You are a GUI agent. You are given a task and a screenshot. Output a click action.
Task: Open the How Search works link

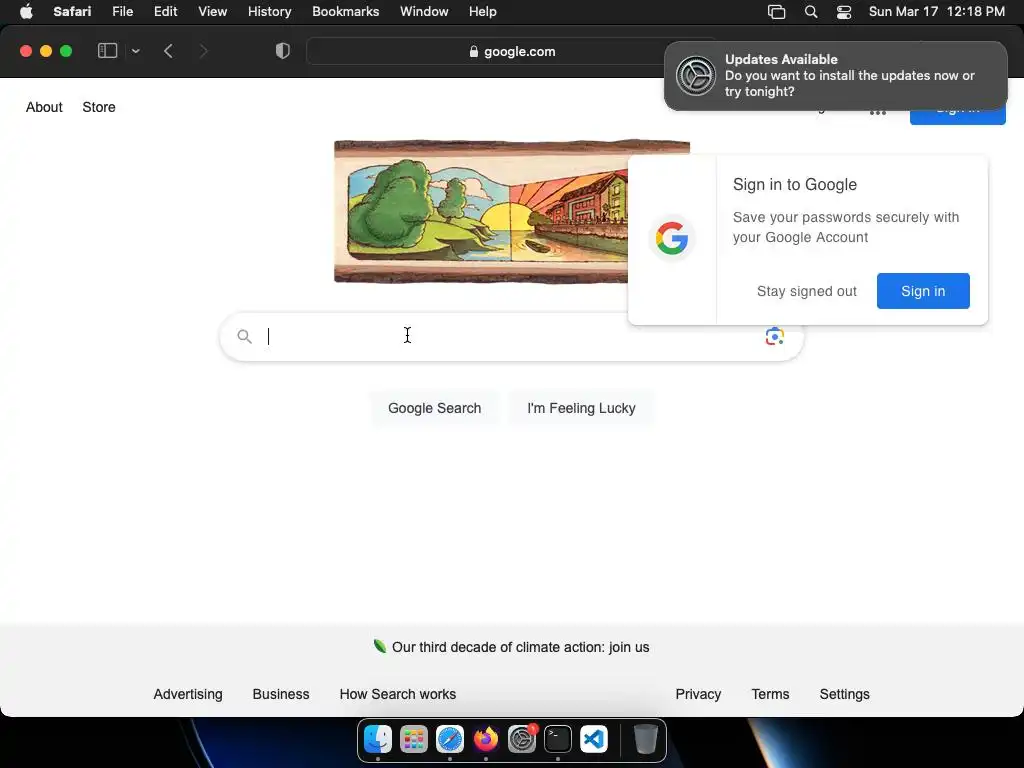pos(398,694)
